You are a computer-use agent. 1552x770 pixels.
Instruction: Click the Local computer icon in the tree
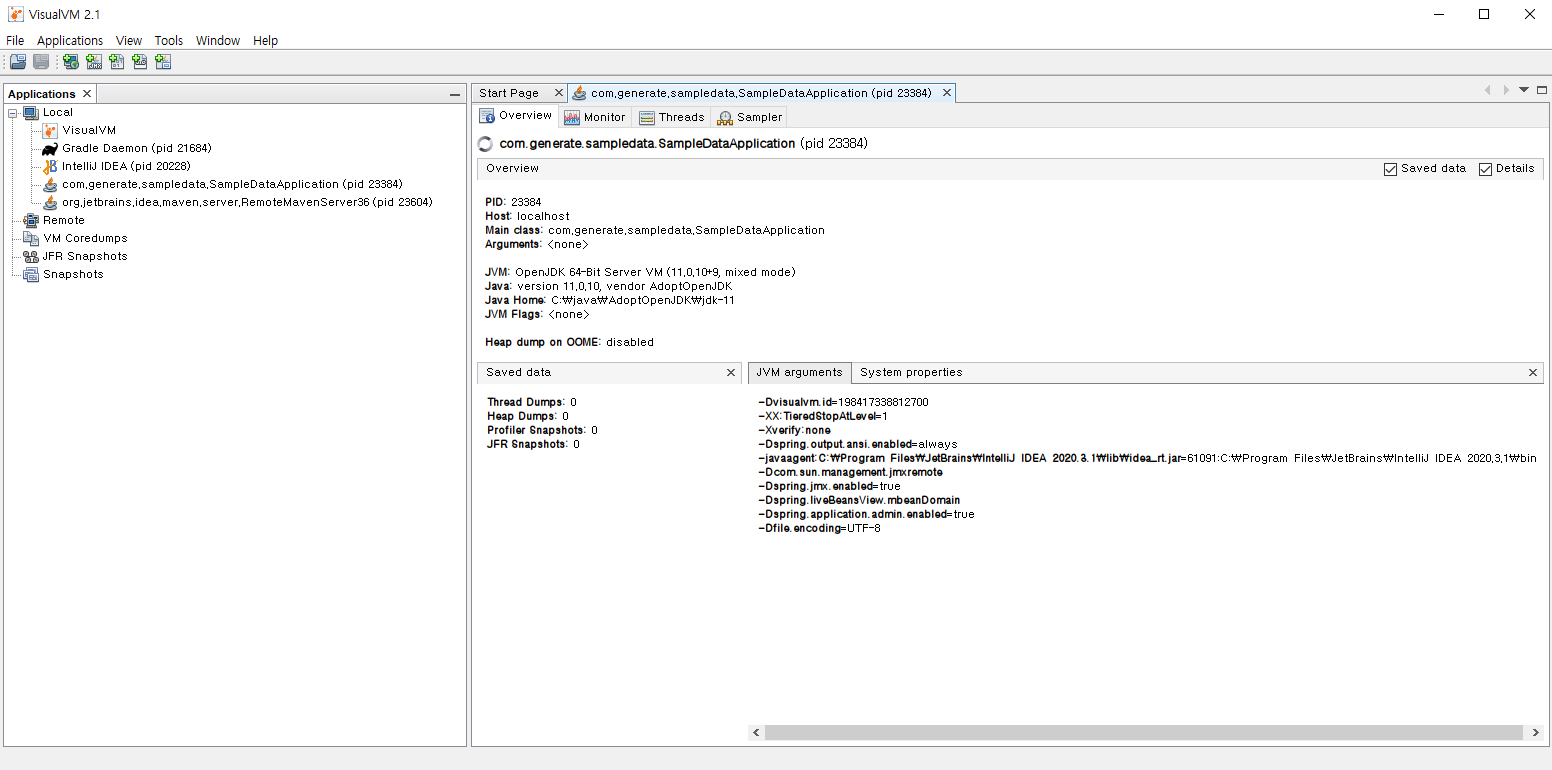[x=31, y=112]
